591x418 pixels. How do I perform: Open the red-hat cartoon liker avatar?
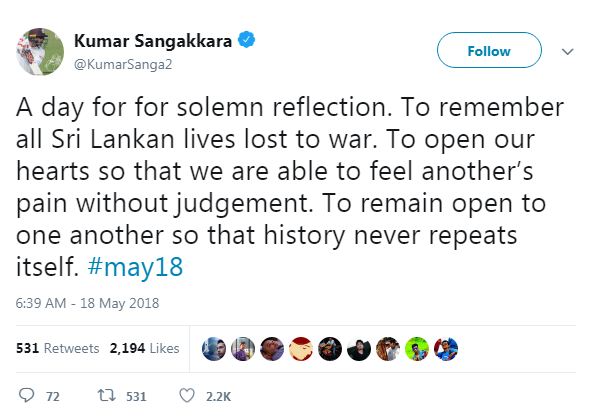[x=301, y=349]
